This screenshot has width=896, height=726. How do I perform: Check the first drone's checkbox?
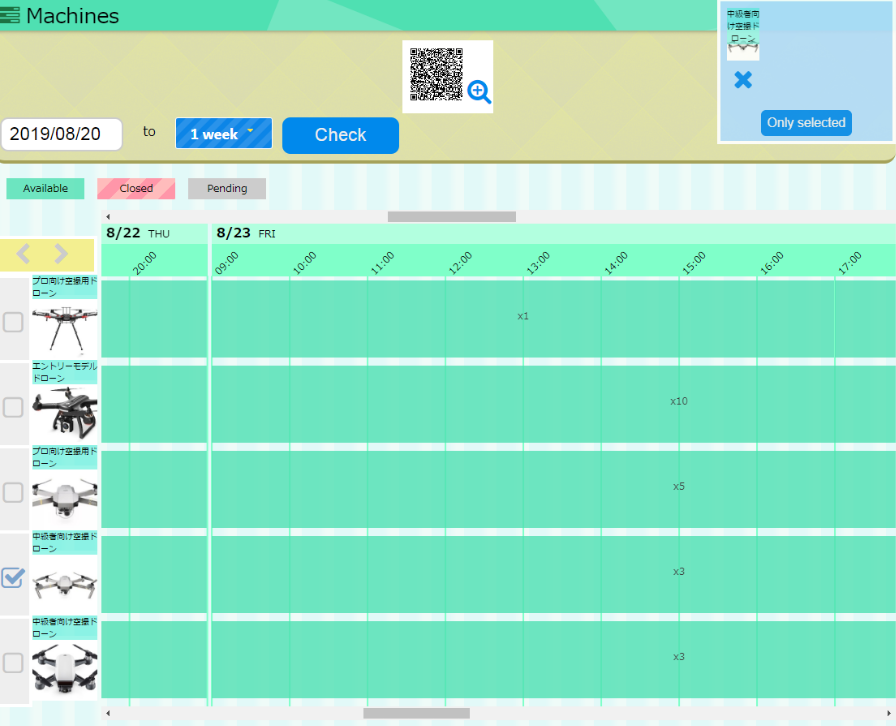point(13,322)
